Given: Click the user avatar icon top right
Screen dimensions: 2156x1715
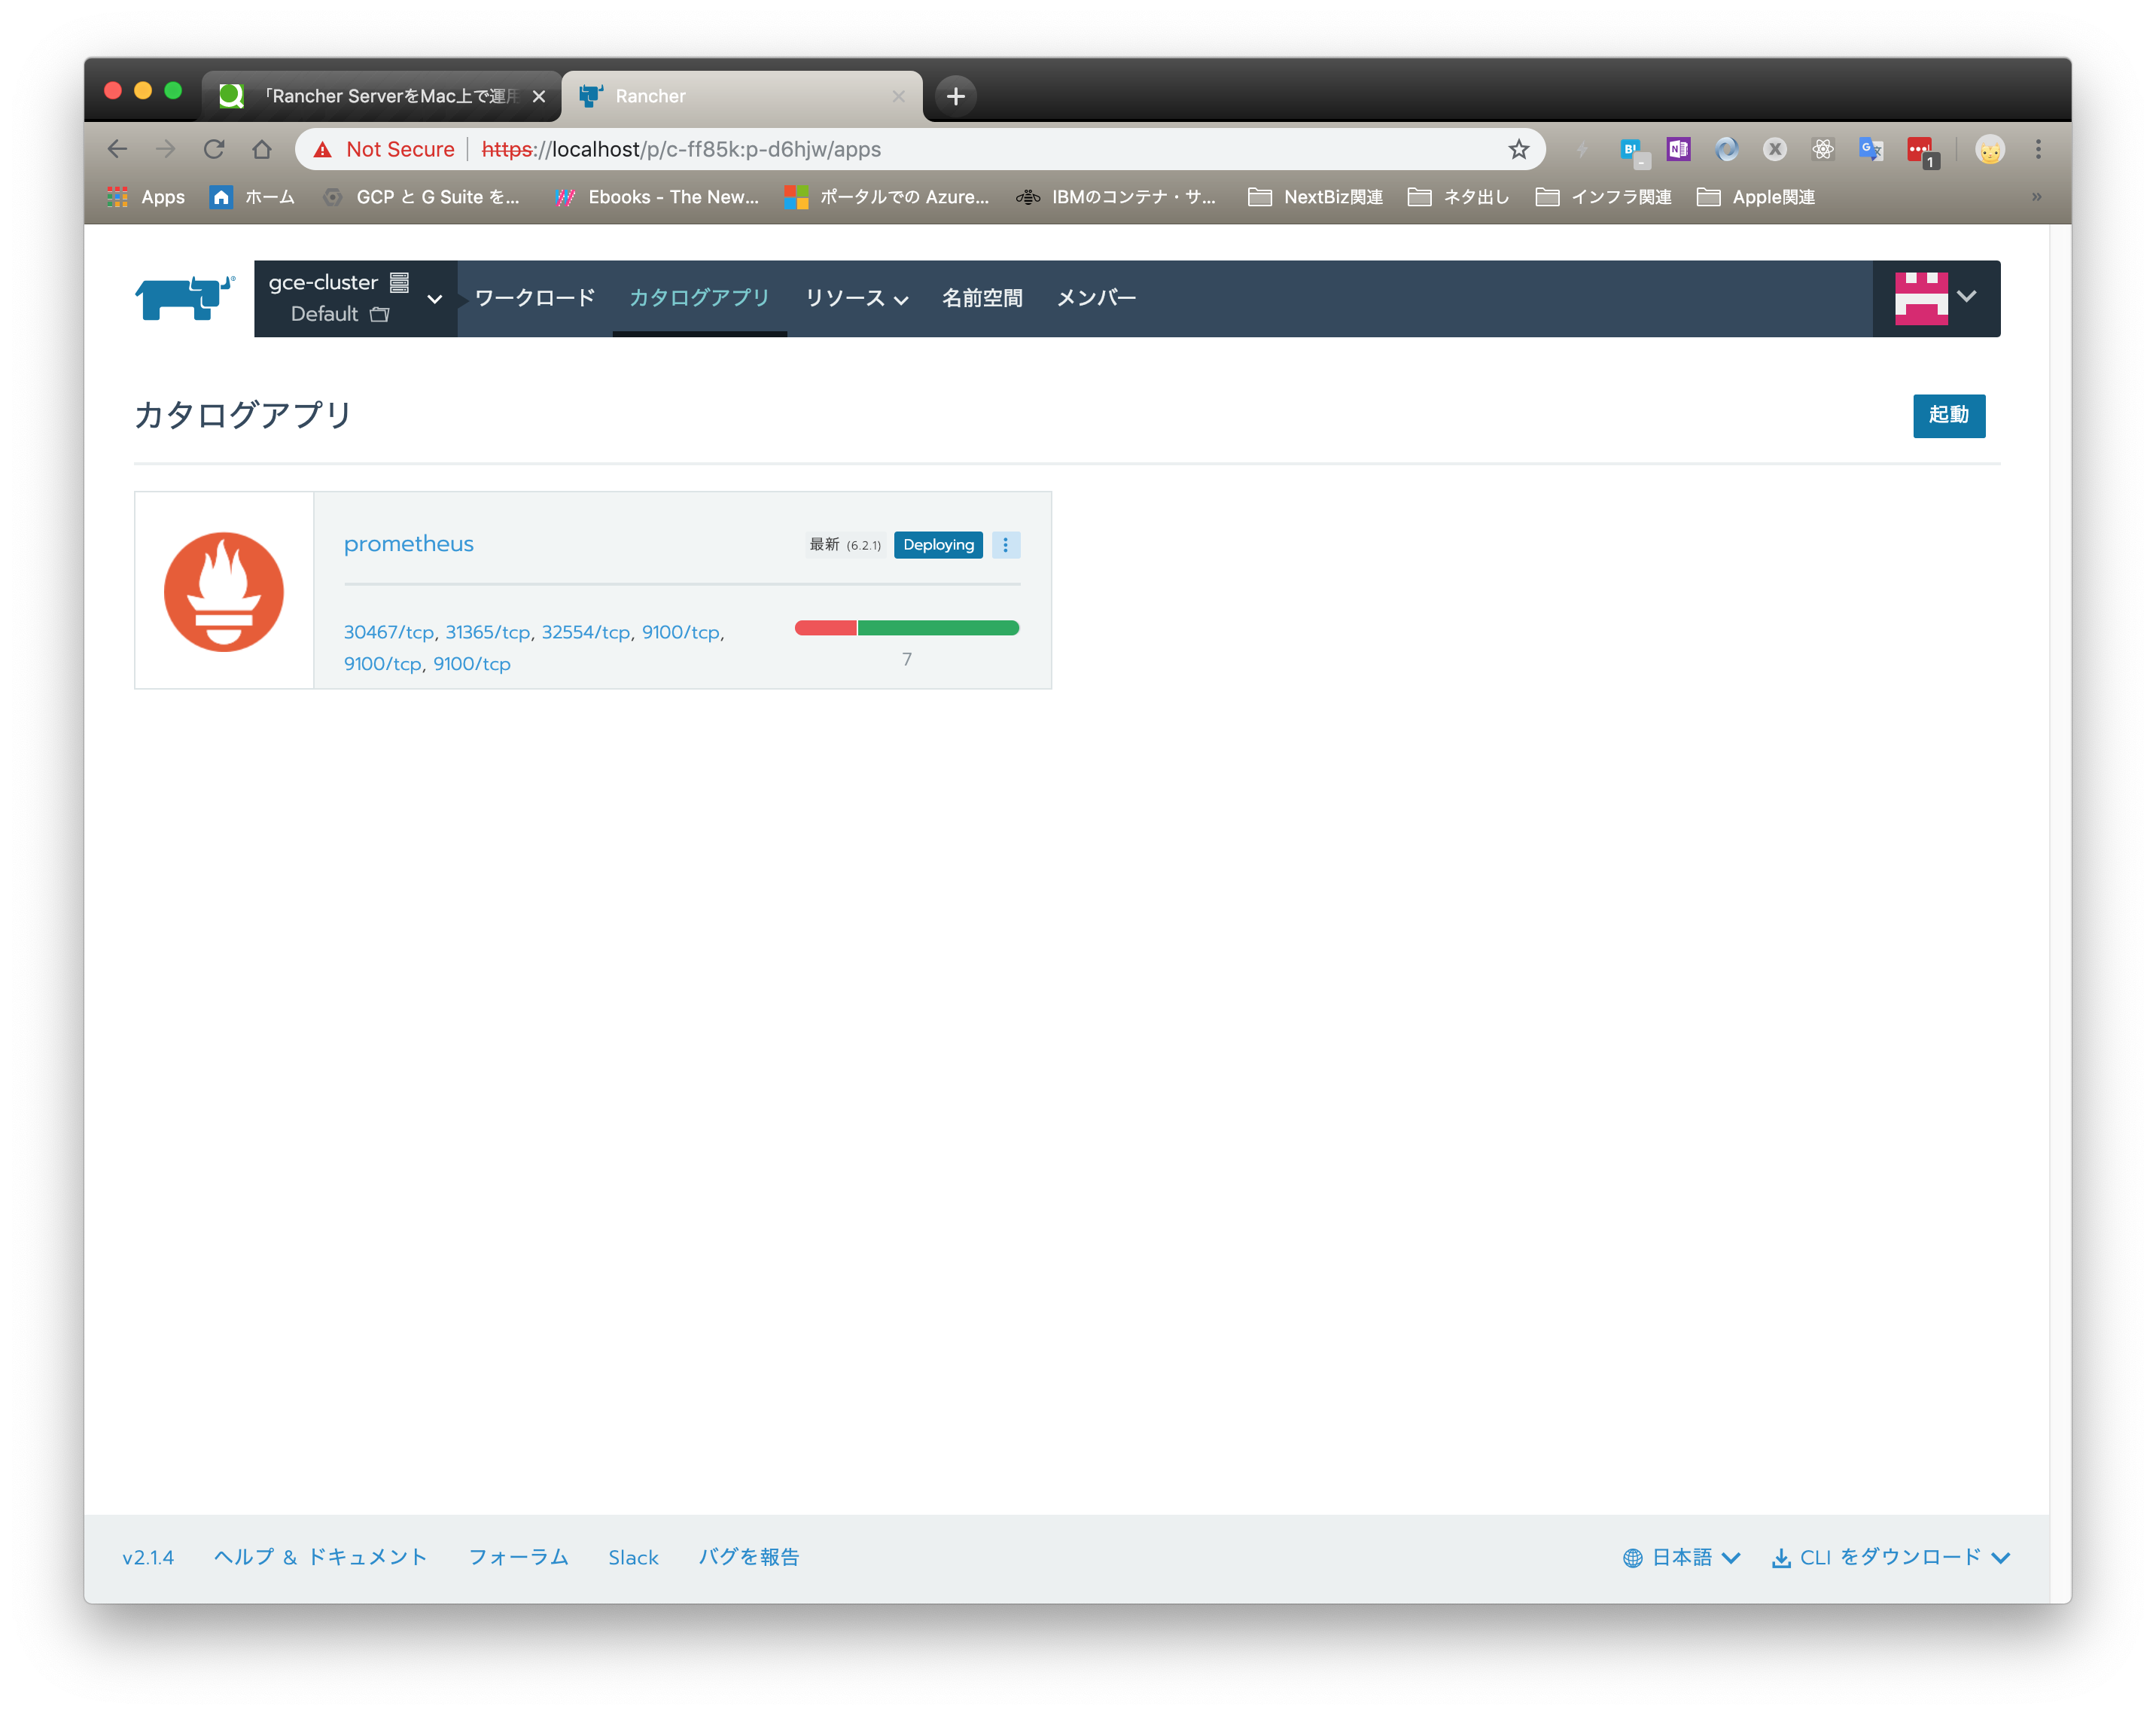Looking at the screenshot, I should [x=1920, y=297].
